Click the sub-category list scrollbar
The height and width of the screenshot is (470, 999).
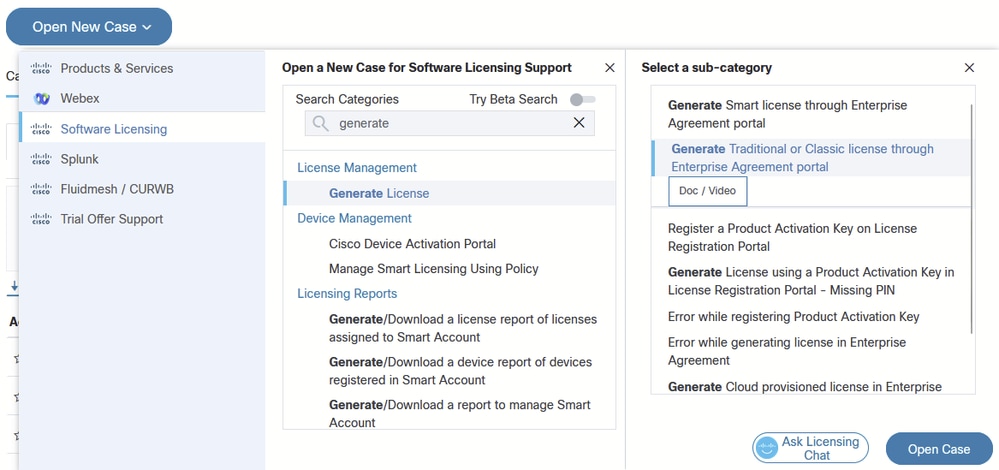972,218
